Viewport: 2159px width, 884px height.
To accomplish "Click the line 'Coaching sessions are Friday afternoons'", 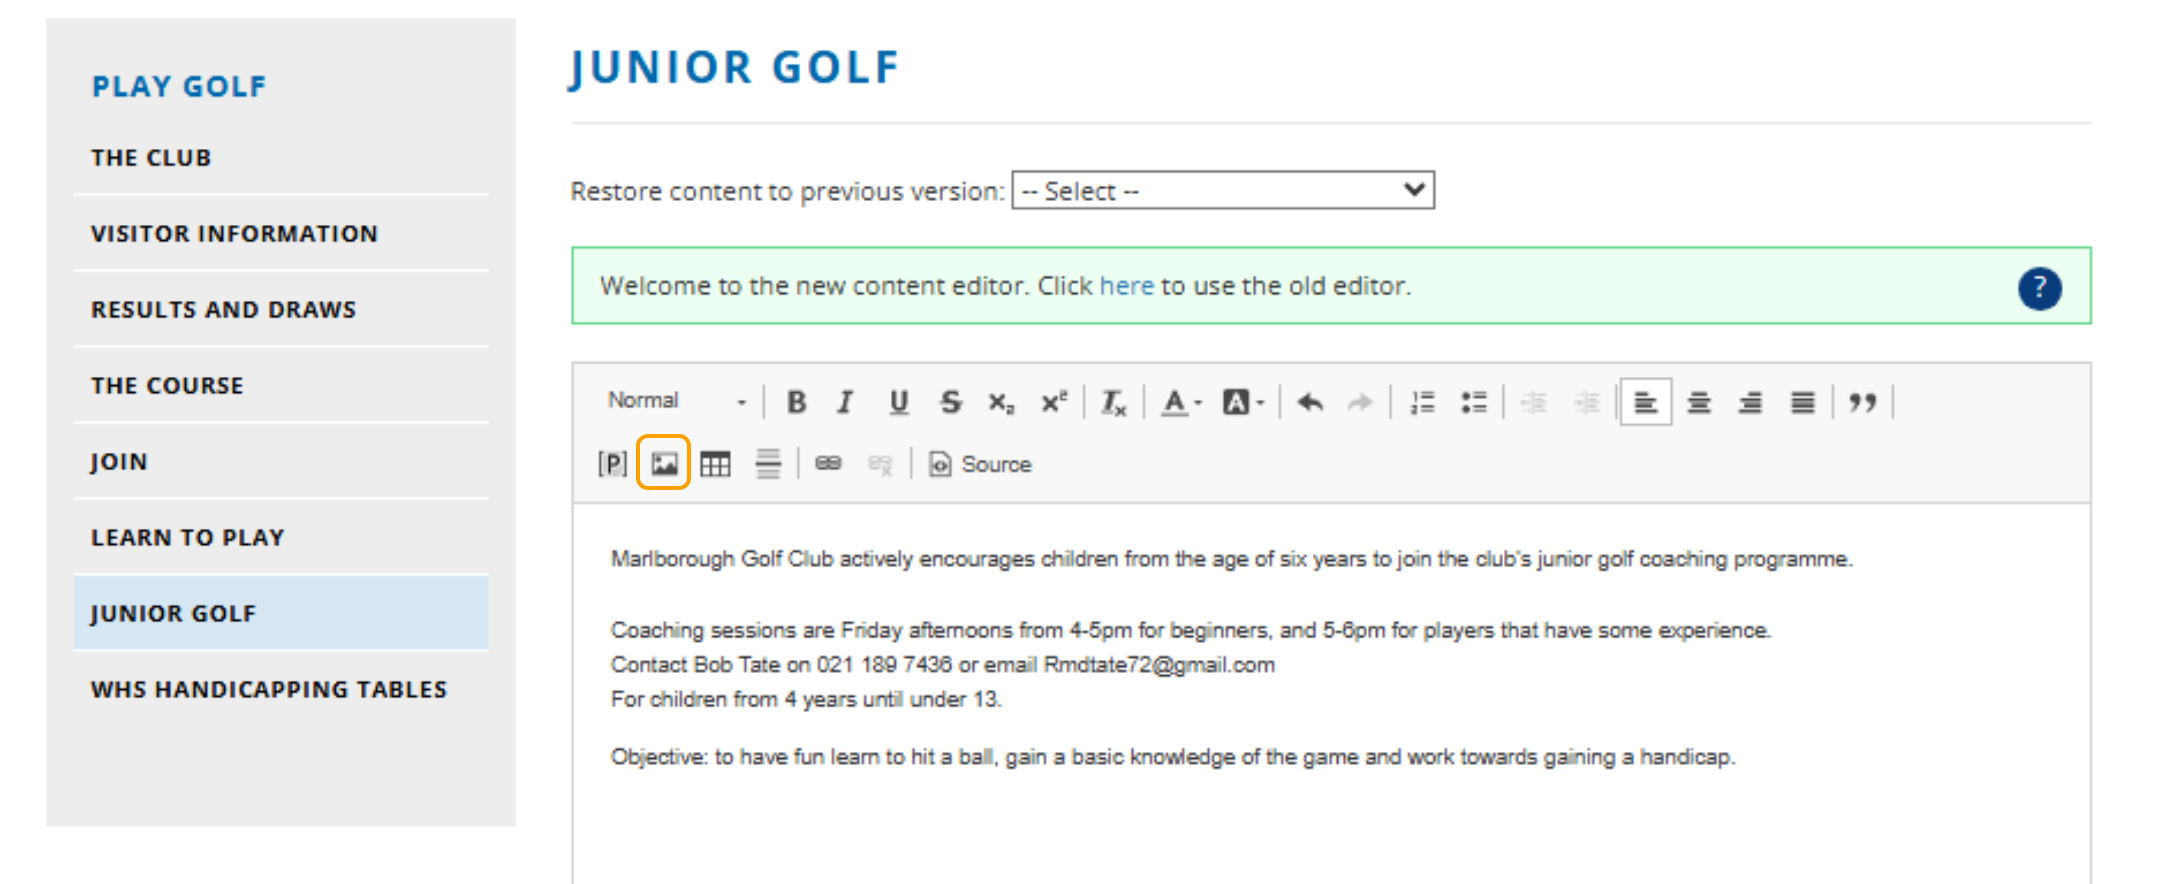I will click(1190, 631).
